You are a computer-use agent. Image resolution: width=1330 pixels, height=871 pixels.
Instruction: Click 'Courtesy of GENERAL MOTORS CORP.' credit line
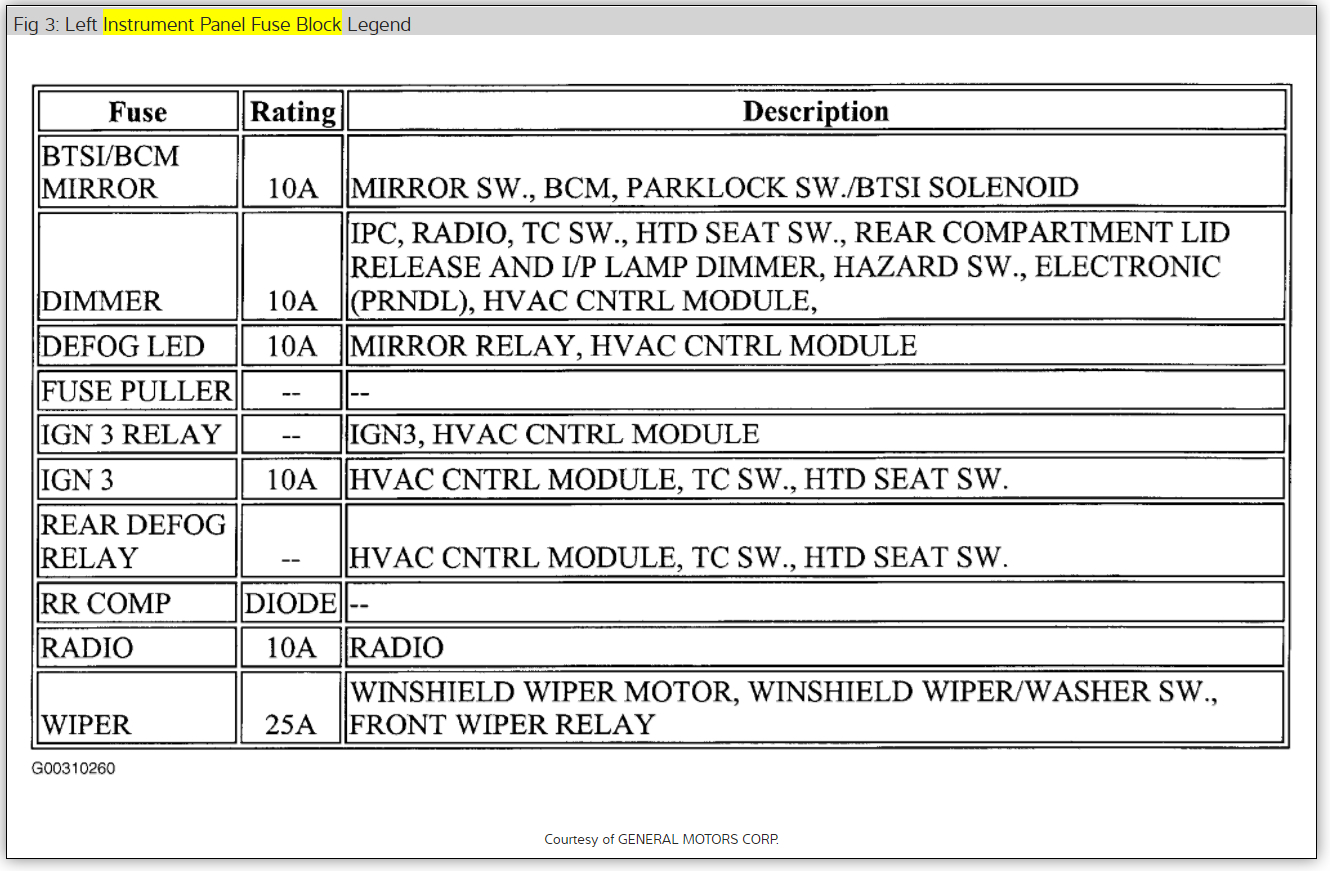click(x=661, y=839)
